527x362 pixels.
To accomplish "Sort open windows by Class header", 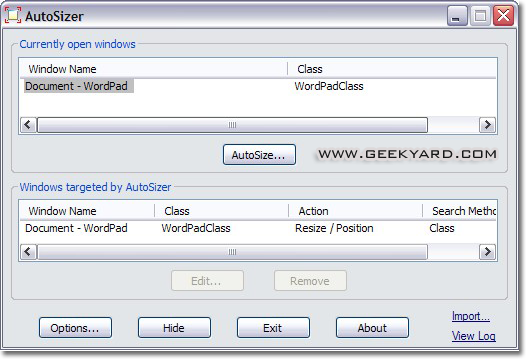I will pyautogui.click(x=392, y=69).
